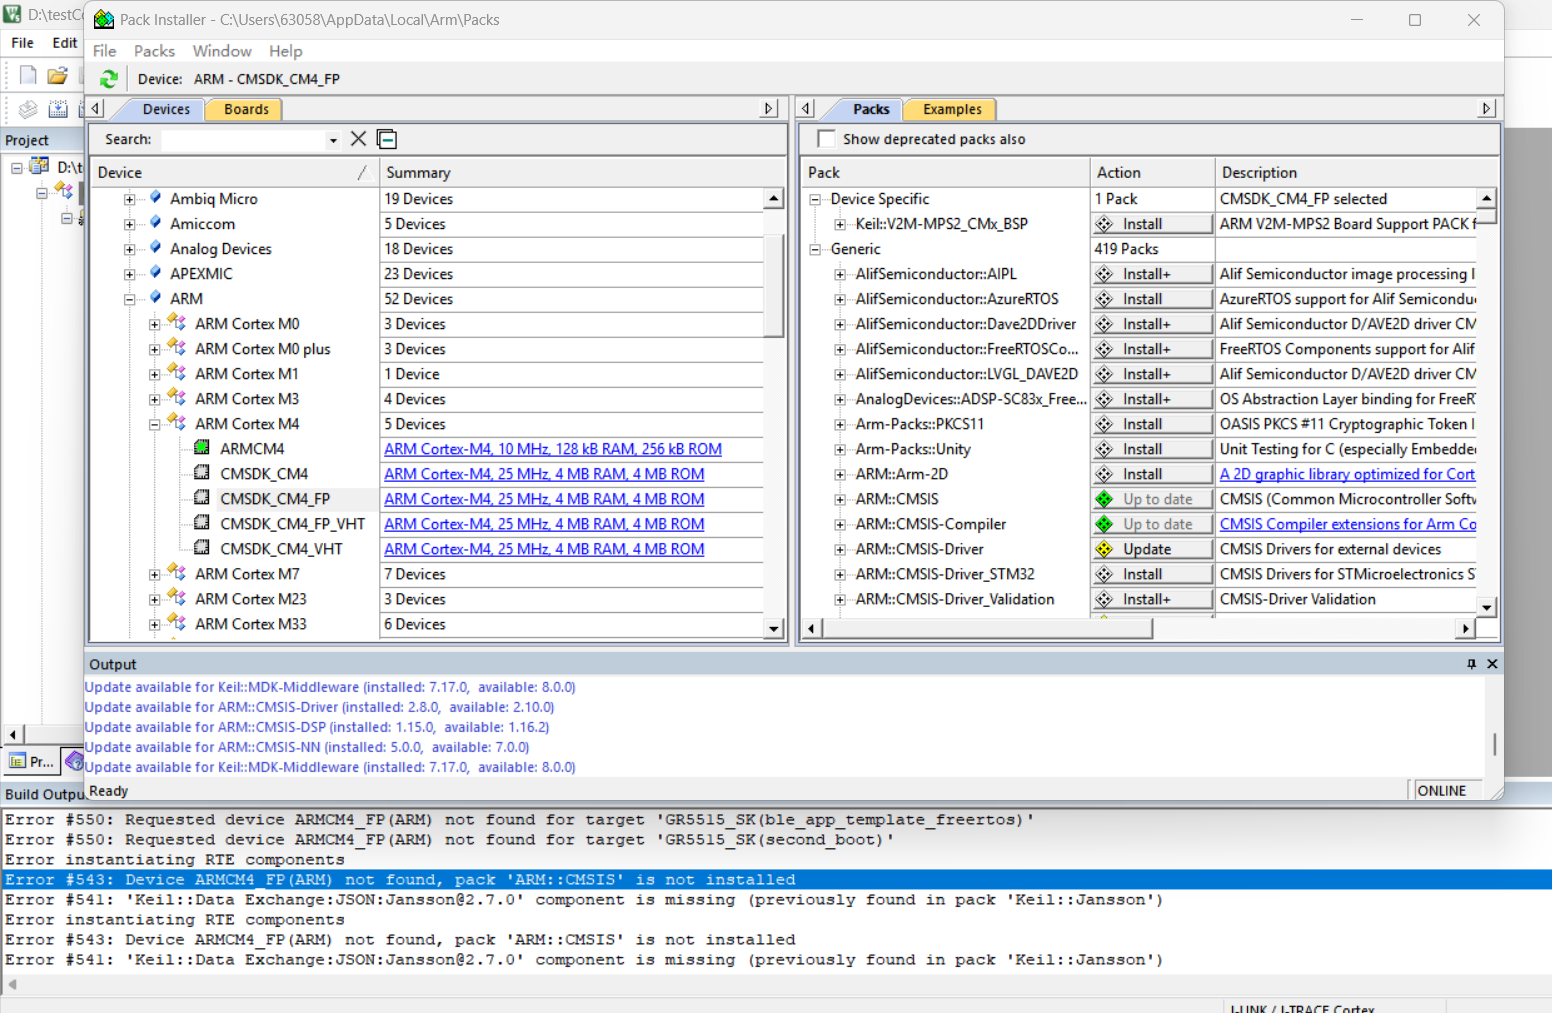Click the packs list vertical scrollbar down arrow

pos(1487,607)
